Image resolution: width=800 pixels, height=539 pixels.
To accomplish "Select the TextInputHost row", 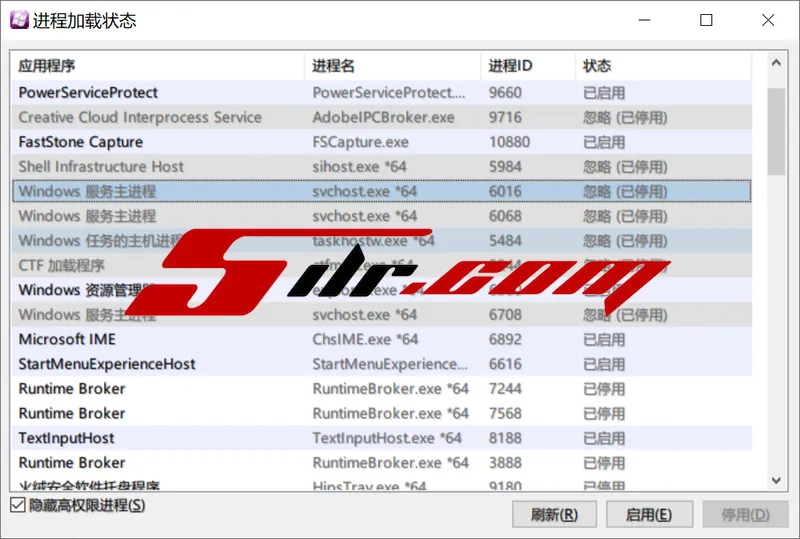I will coord(381,438).
